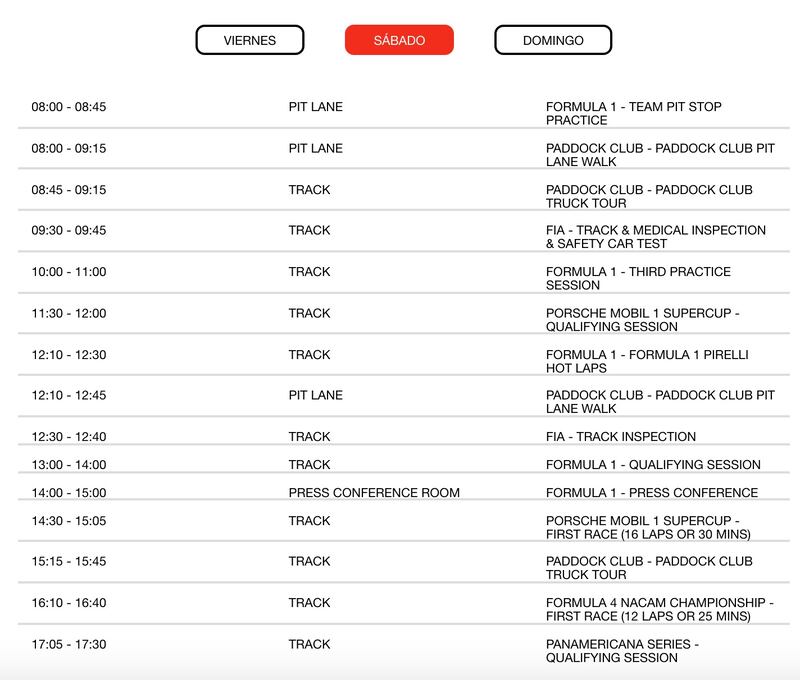Select Porsche Mobil 1 Supercup First Race
800x680 pixels.
[x=648, y=527]
